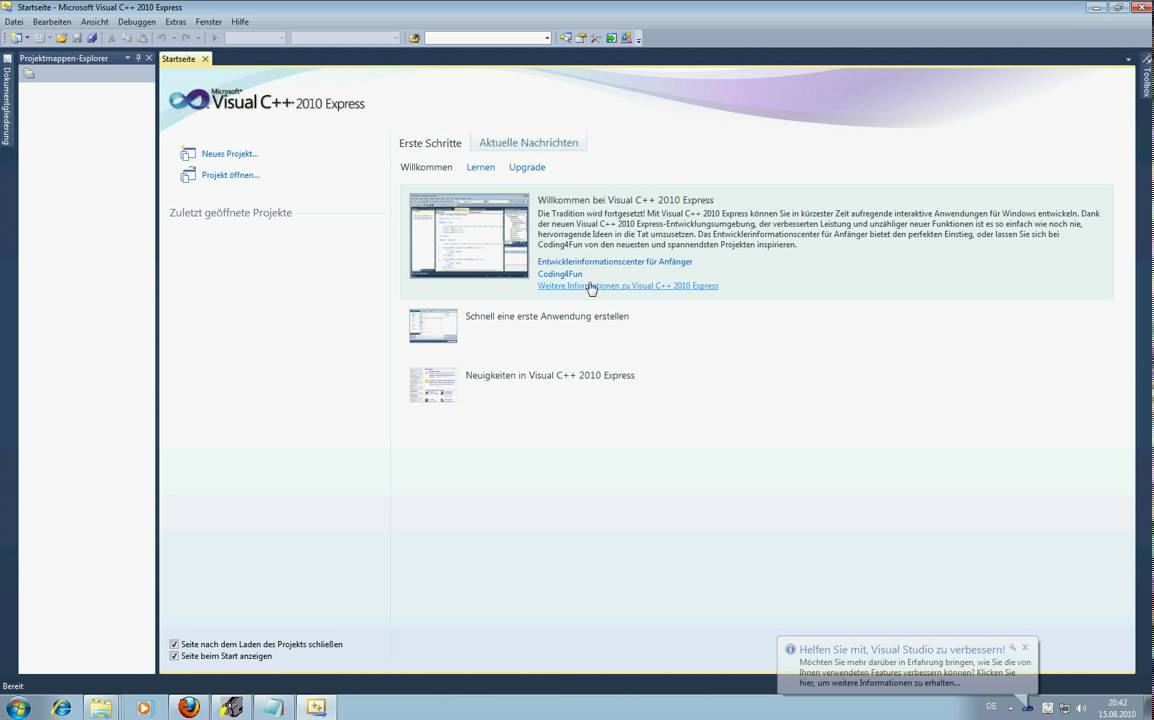
Task: Click the feedback balloon message text
Action: click(x=915, y=672)
